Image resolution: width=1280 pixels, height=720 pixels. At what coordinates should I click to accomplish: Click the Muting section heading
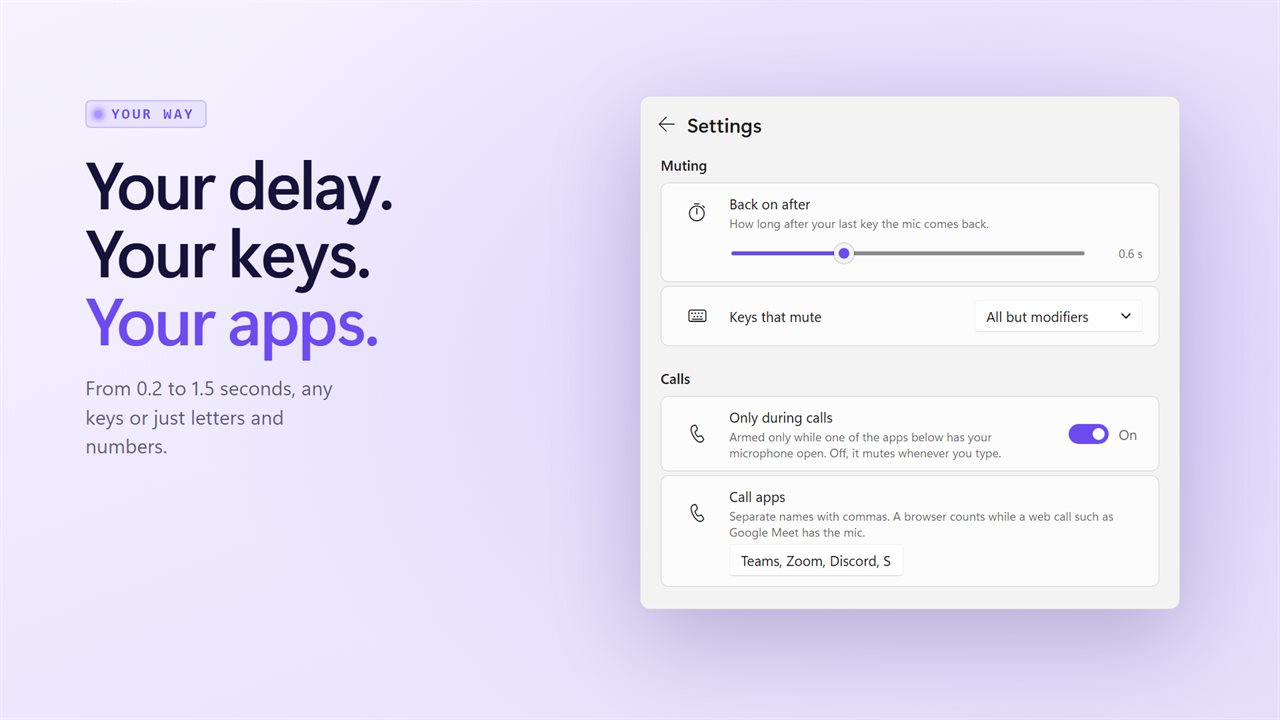[x=684, y=166]
